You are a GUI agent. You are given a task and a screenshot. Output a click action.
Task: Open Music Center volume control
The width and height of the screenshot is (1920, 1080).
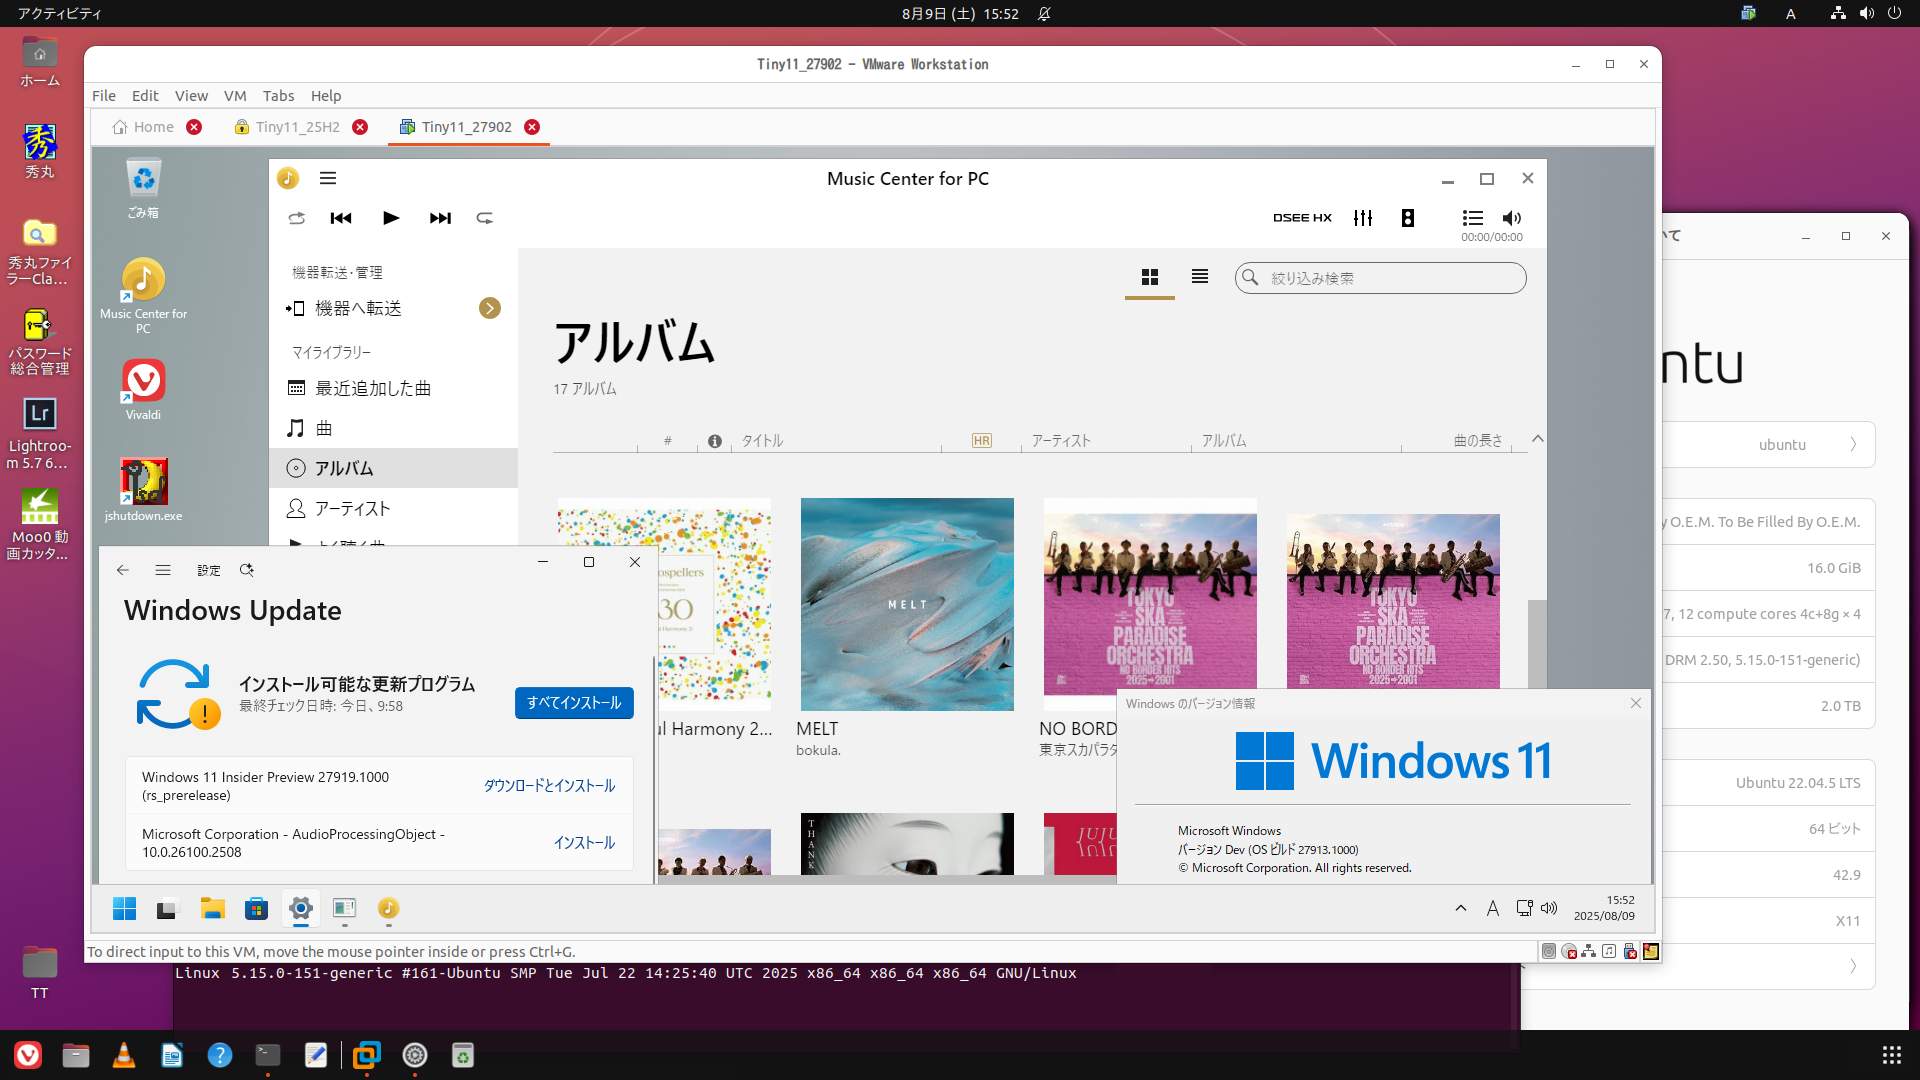(1512, 218)
